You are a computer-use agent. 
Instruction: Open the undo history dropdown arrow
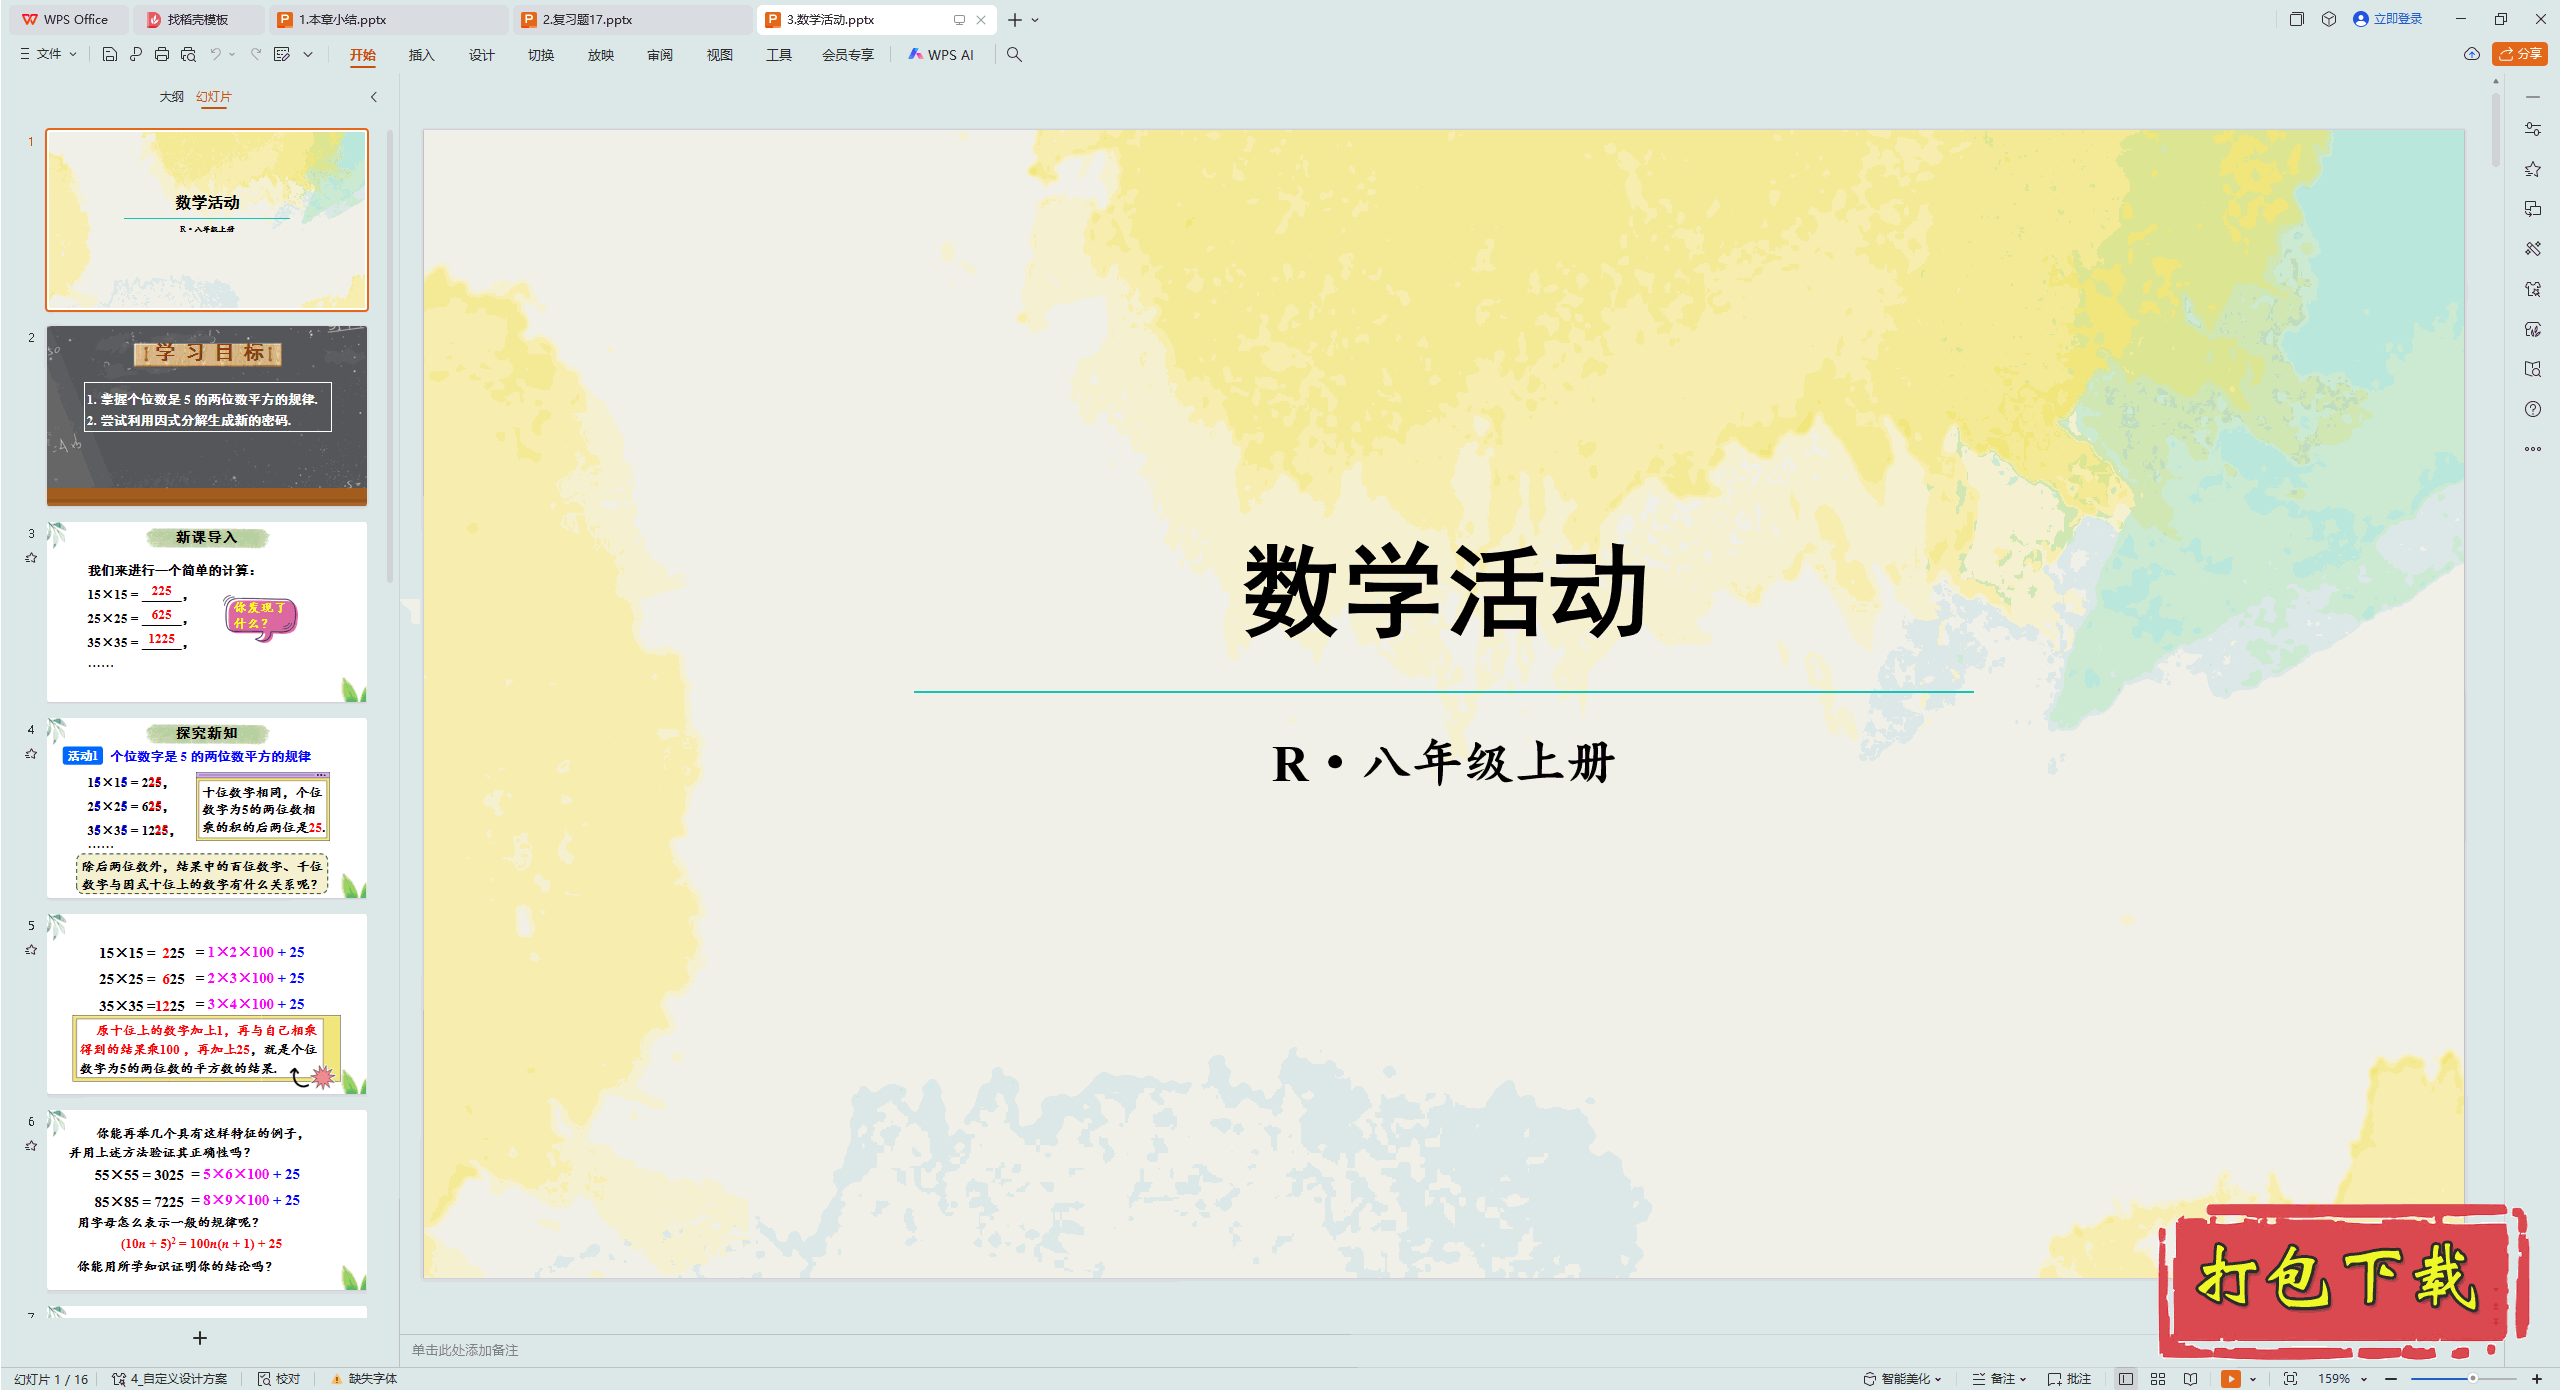232,54
